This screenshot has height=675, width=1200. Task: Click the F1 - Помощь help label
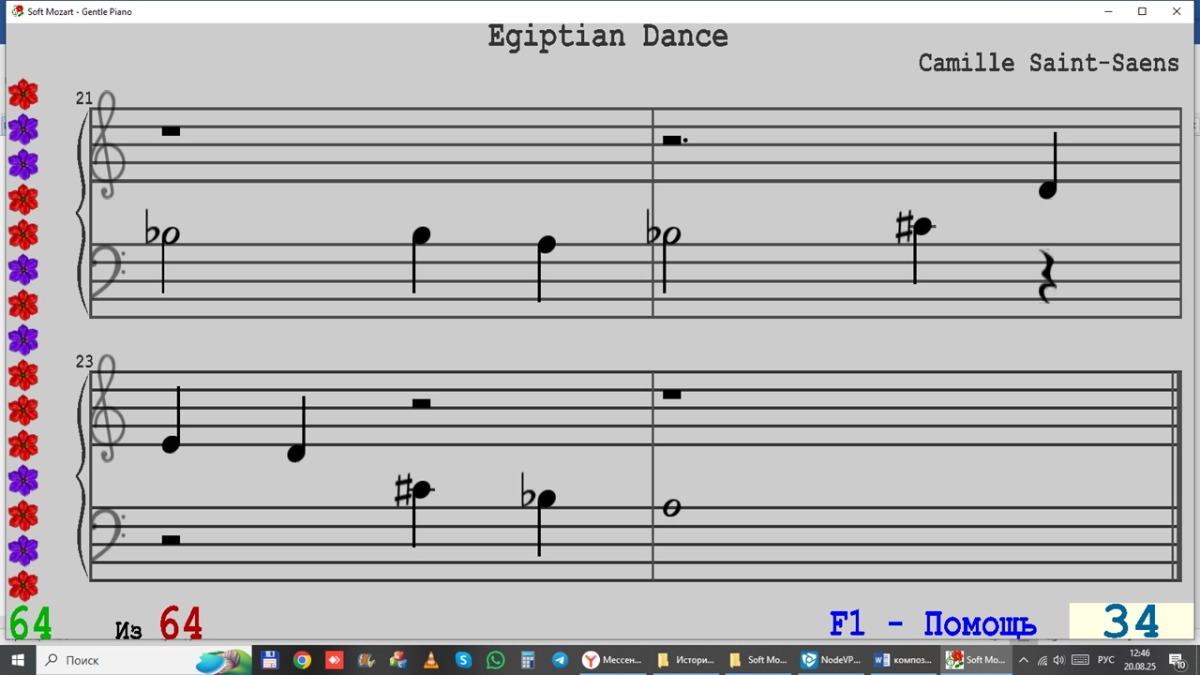click(x=933, y=624)
